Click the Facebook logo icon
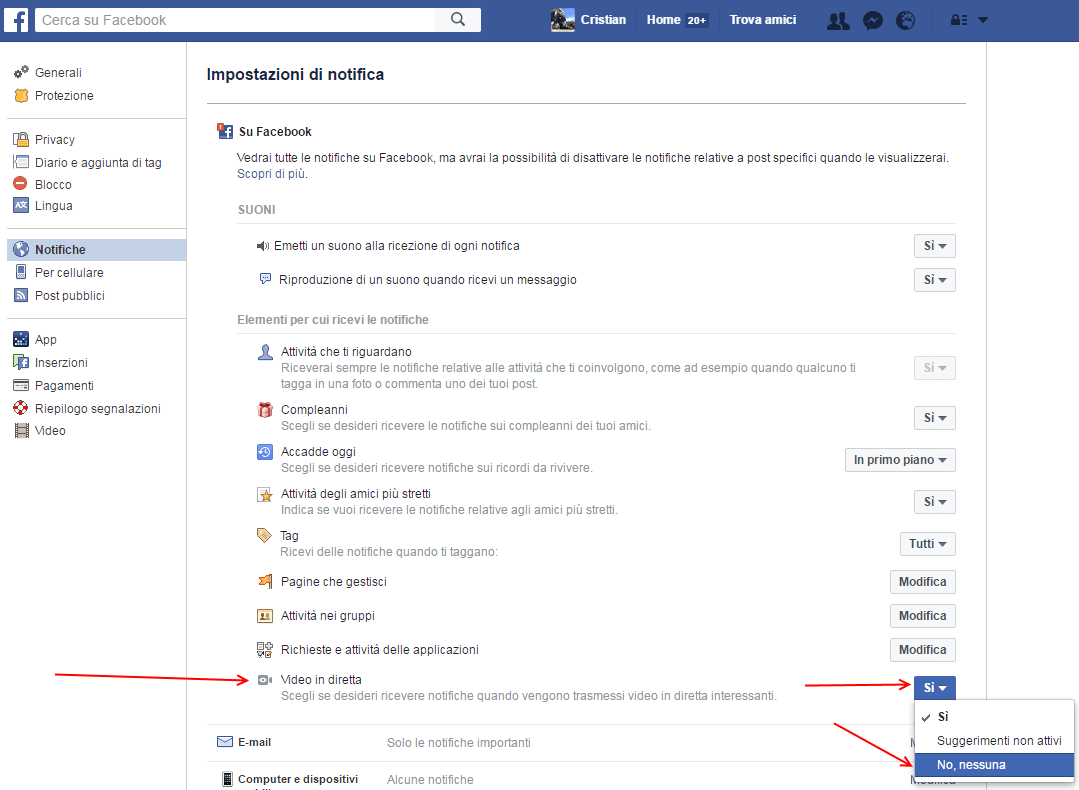1079x790 pixels. [x=16, y=20]
